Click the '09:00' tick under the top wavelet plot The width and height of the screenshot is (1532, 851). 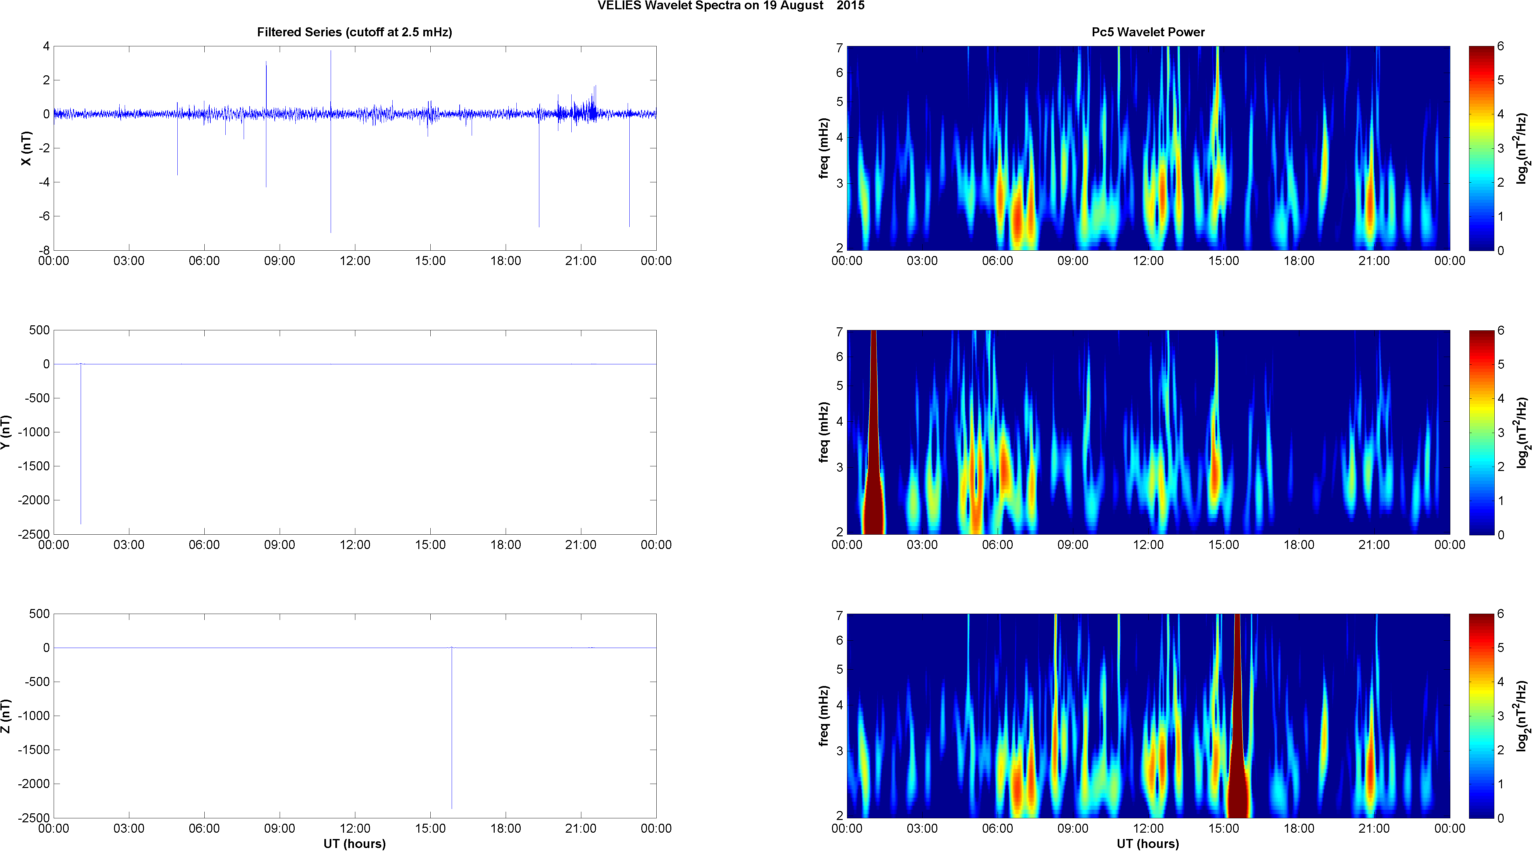click(1073, 261)
